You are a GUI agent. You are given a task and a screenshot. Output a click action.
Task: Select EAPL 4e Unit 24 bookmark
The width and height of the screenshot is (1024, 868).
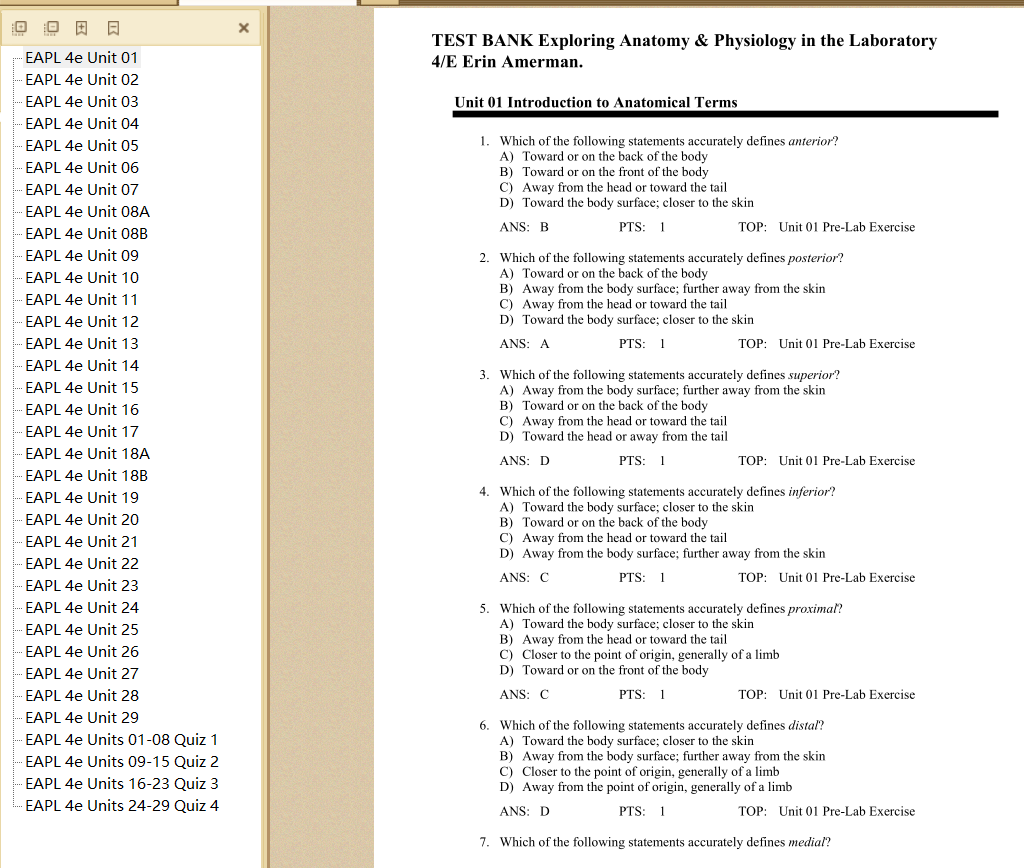pyautogui.click(x=82, y=607)
